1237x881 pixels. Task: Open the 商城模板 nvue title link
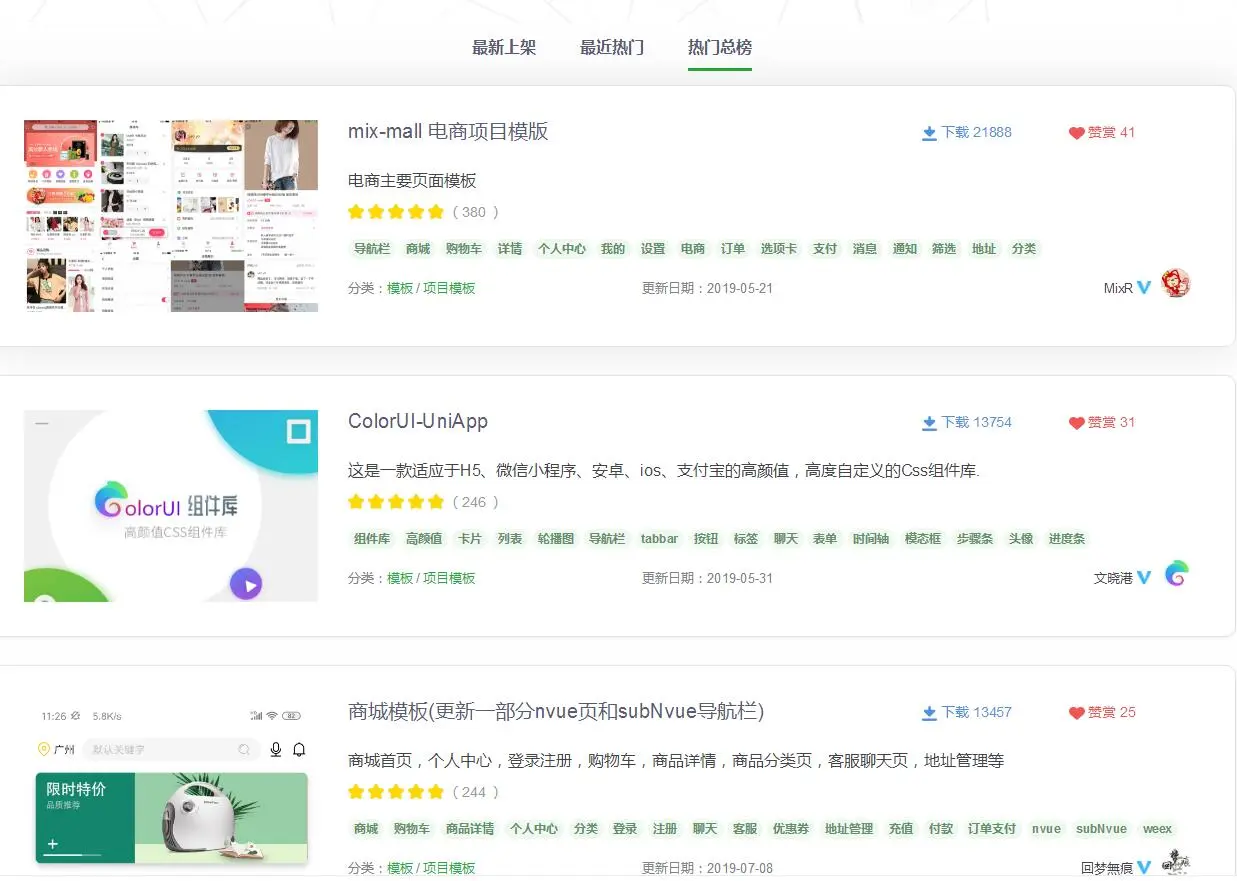(556, 712)
